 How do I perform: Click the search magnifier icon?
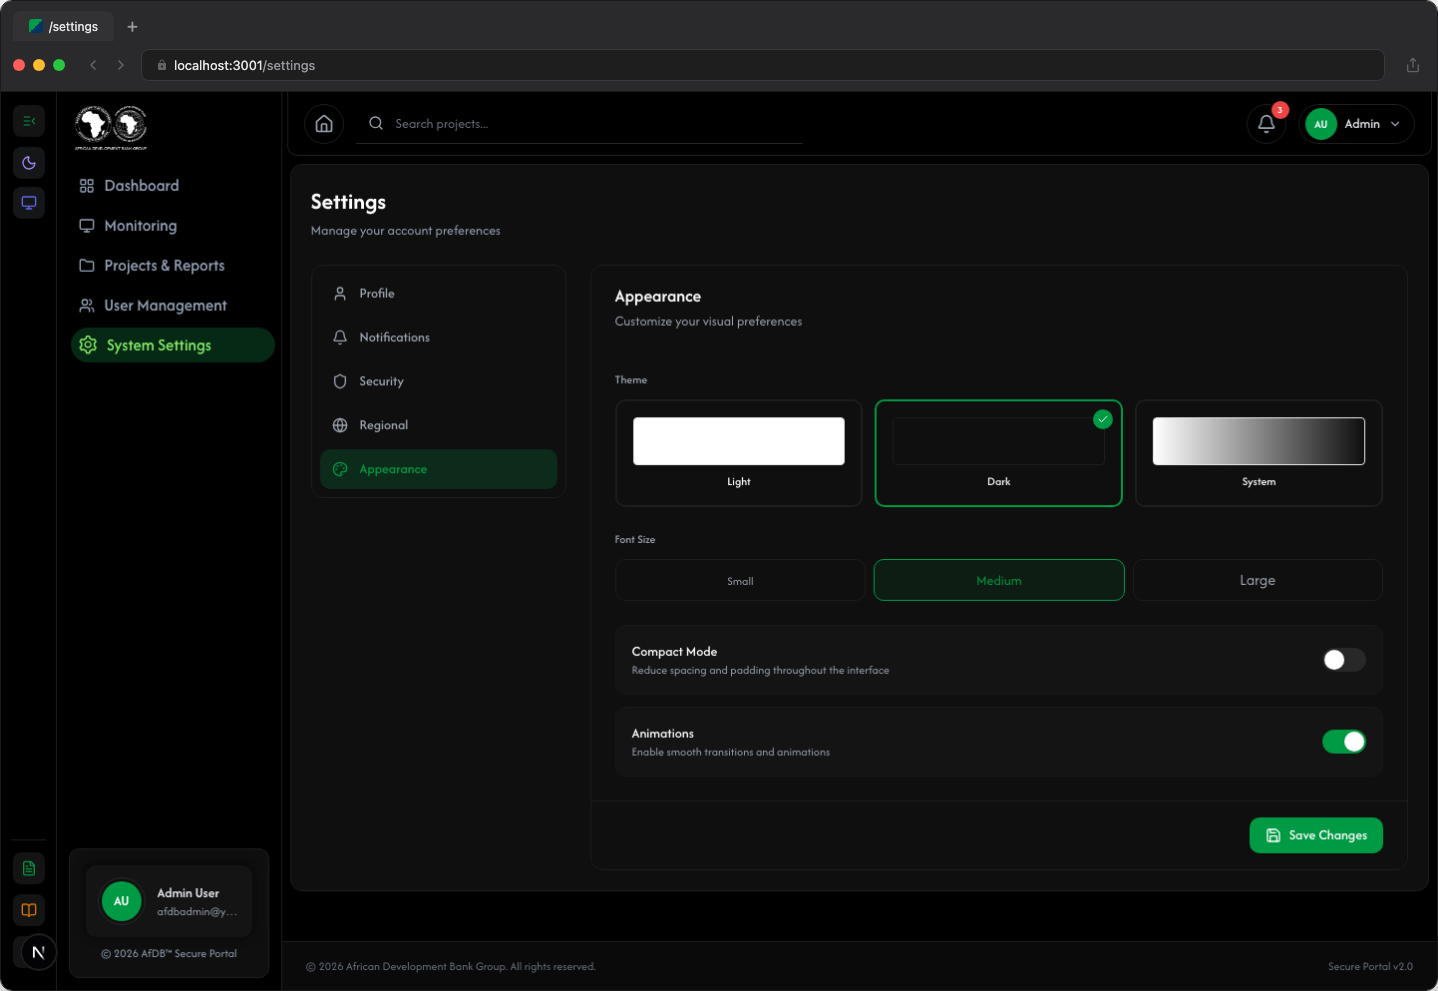pyautogui.click(x=376, y=124)
